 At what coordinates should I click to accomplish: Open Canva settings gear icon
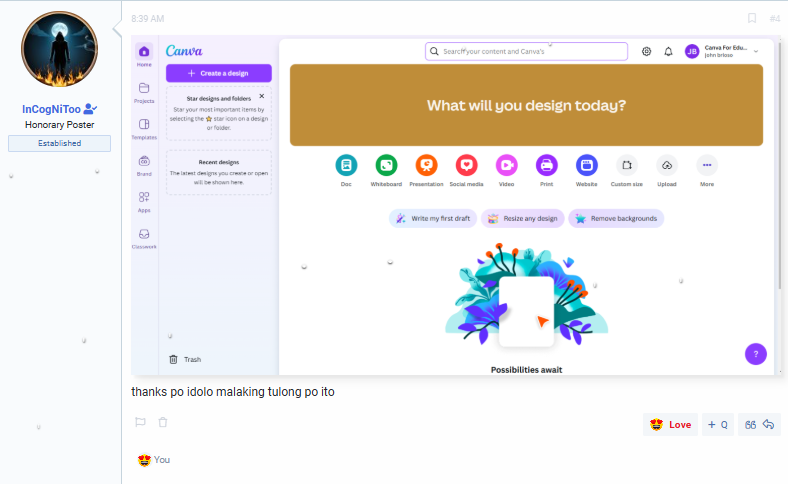click(646, 51)
